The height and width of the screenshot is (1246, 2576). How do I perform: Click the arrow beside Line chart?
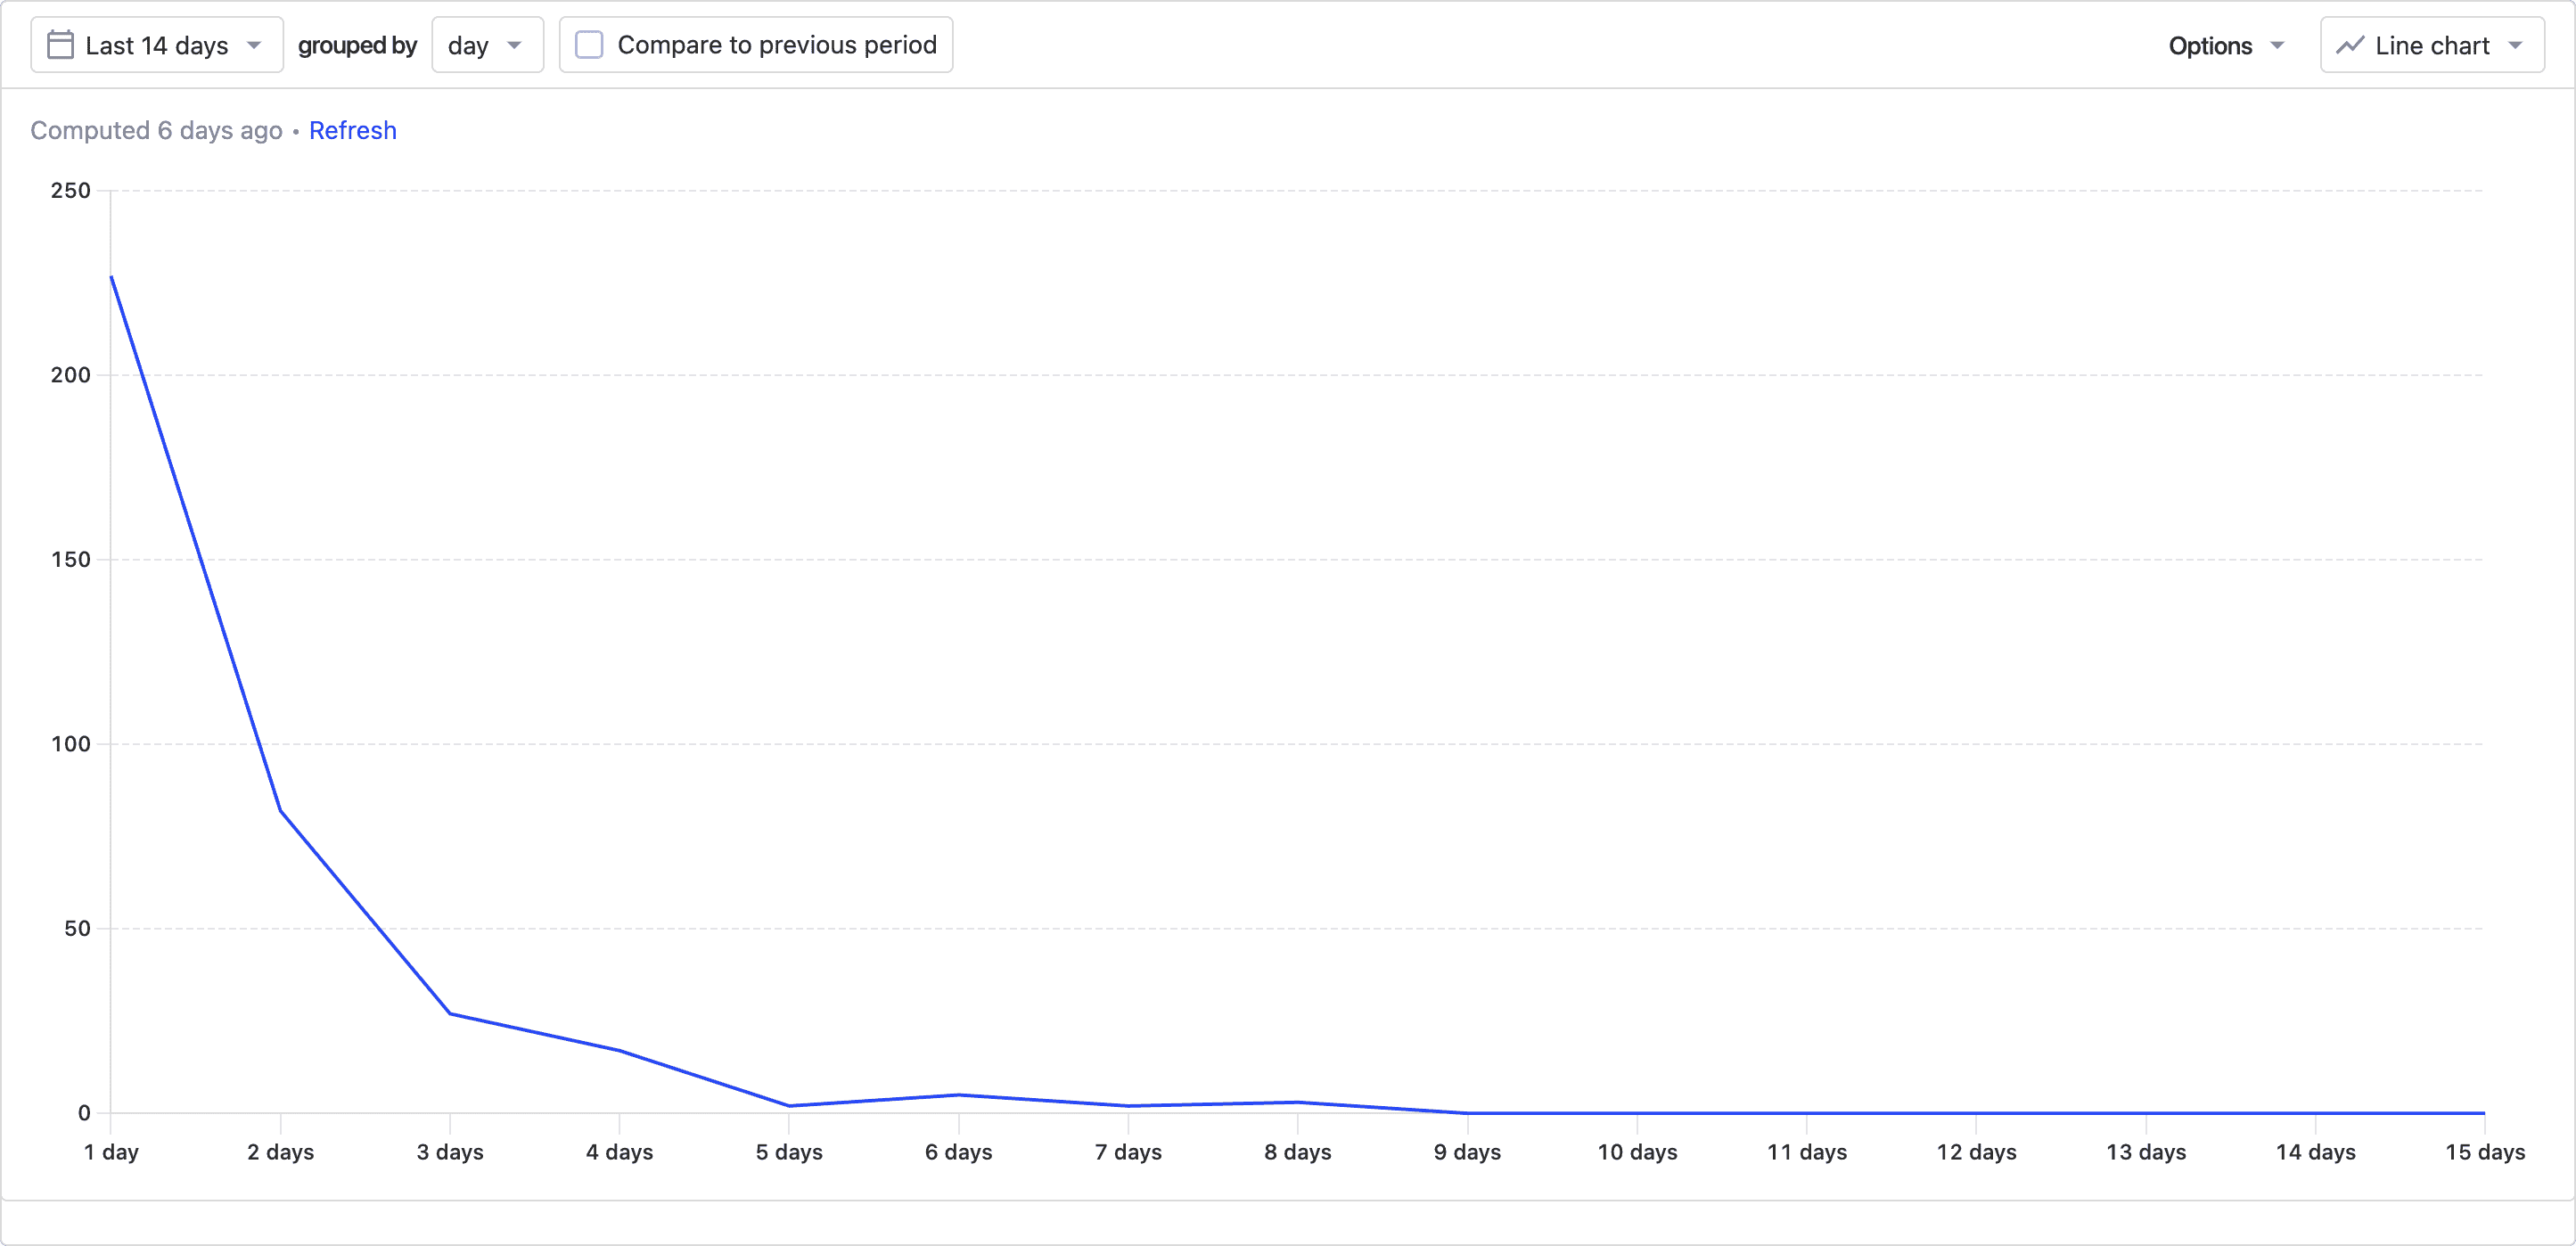pyautogui.click(x=2515, y=45)
